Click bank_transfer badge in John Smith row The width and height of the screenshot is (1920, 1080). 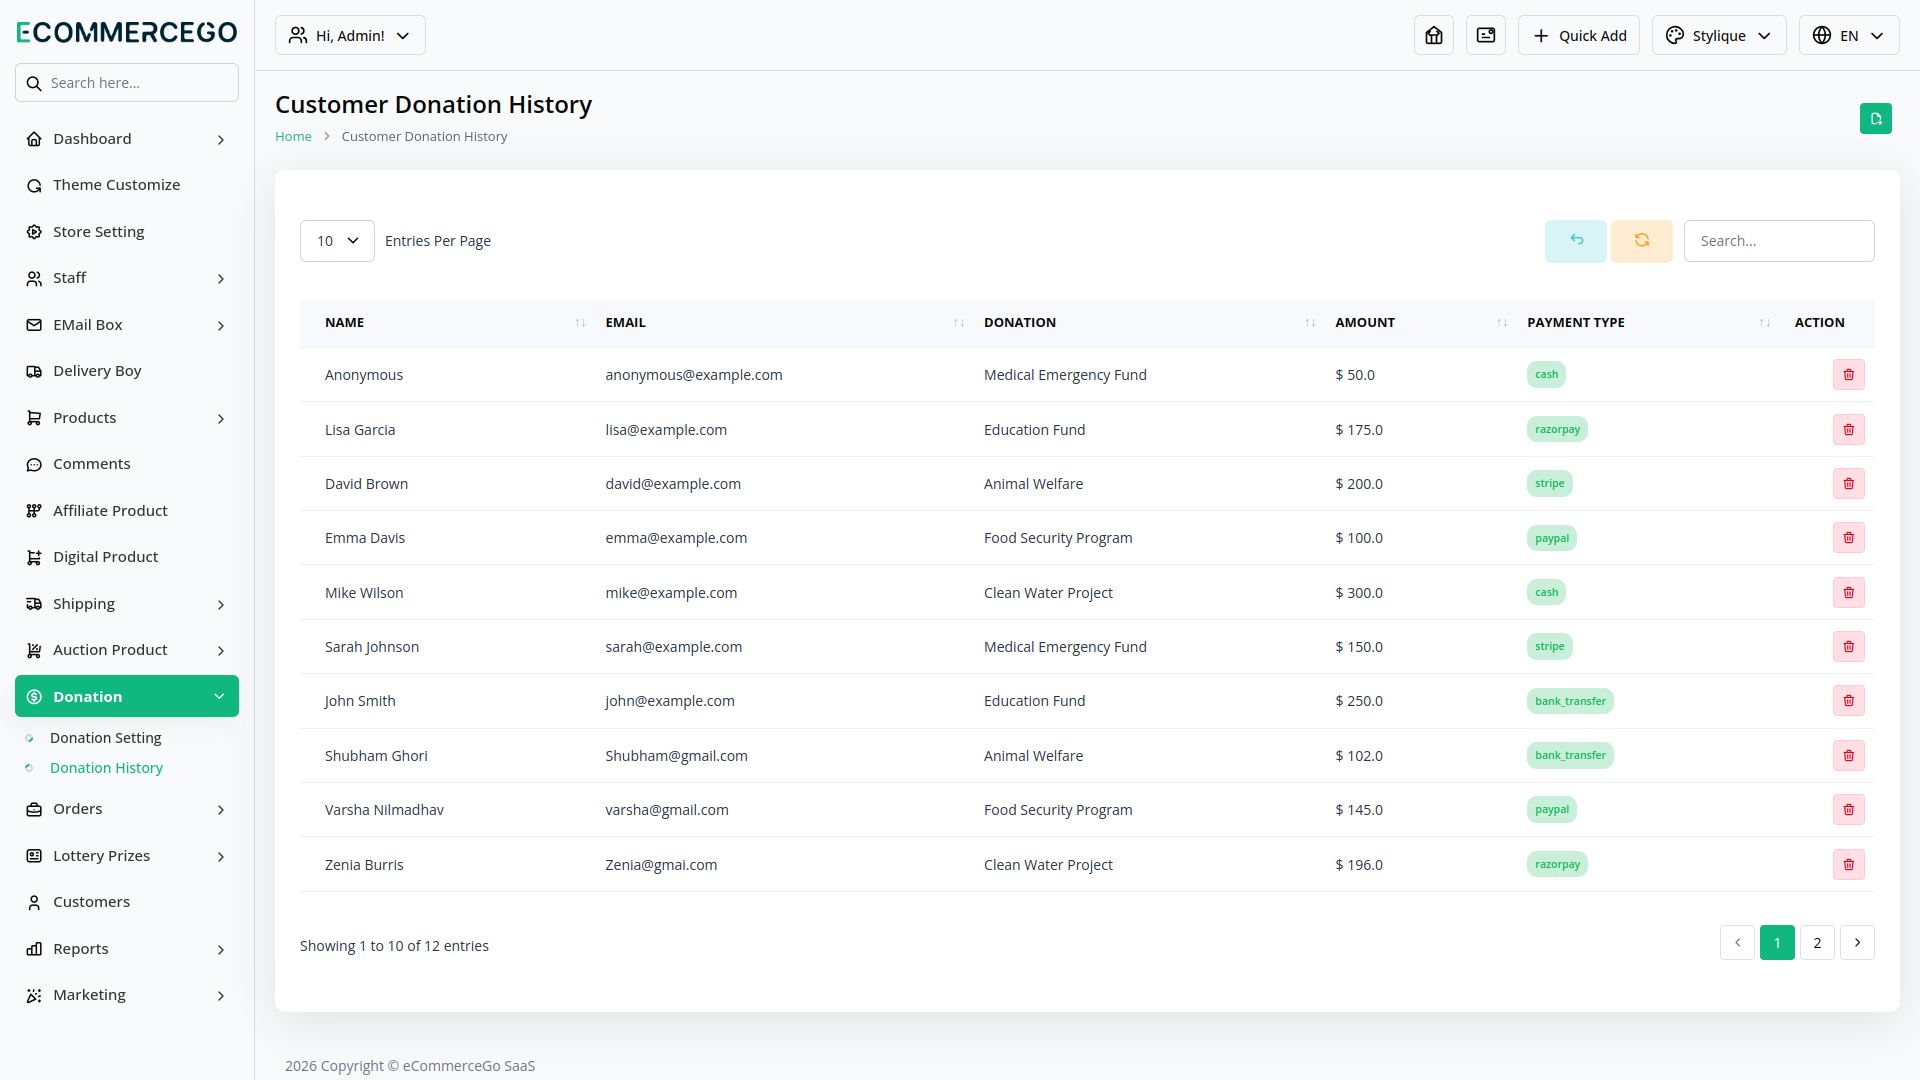pos(1570,701)
